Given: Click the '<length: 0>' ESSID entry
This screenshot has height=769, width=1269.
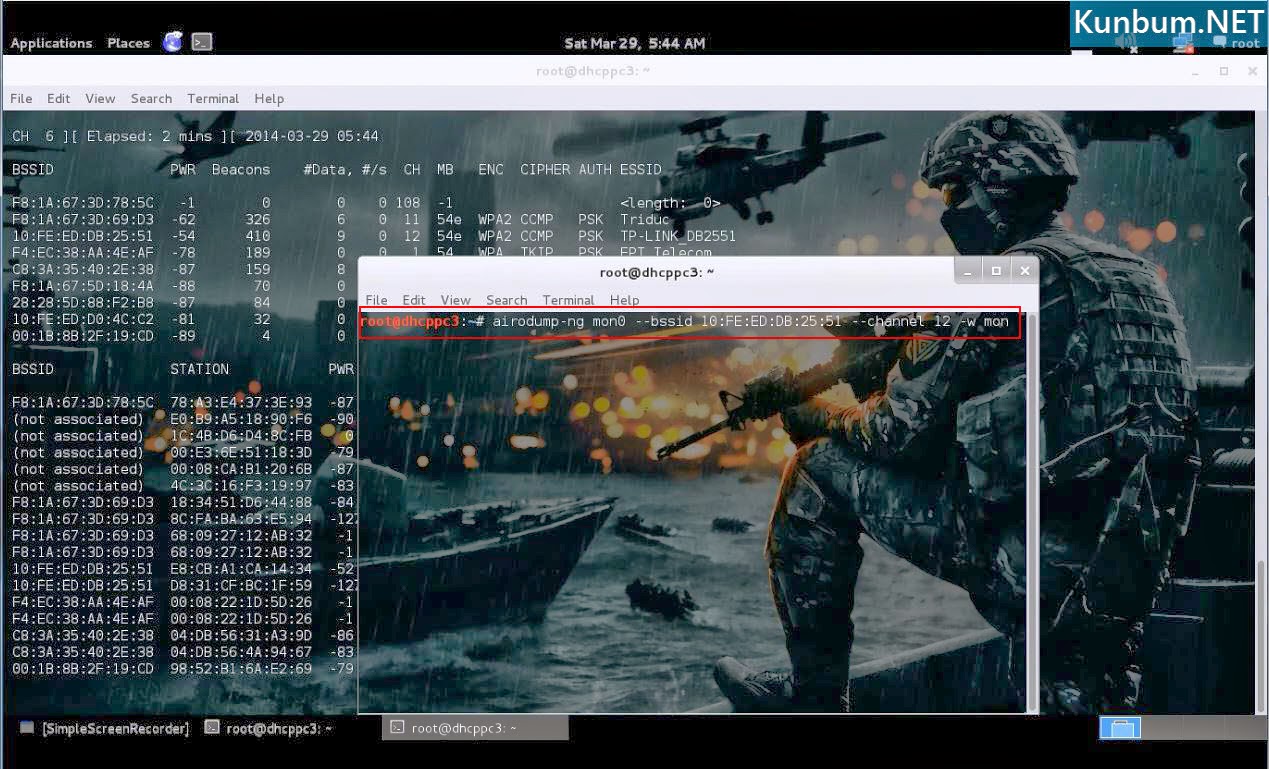Looking at the screenshot, I should 670,203.
